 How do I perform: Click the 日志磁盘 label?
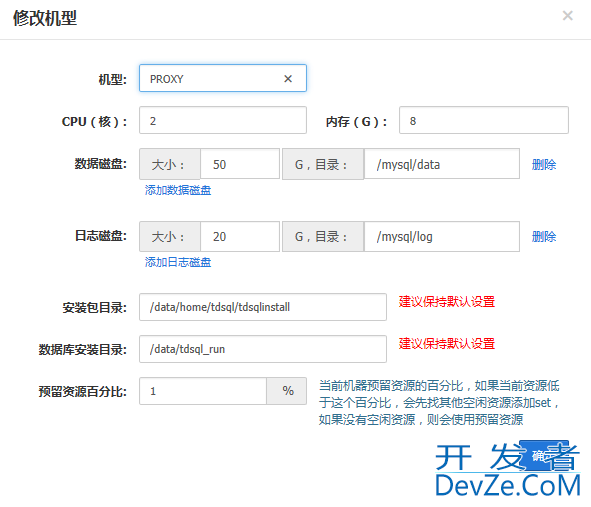coord(101,236)
